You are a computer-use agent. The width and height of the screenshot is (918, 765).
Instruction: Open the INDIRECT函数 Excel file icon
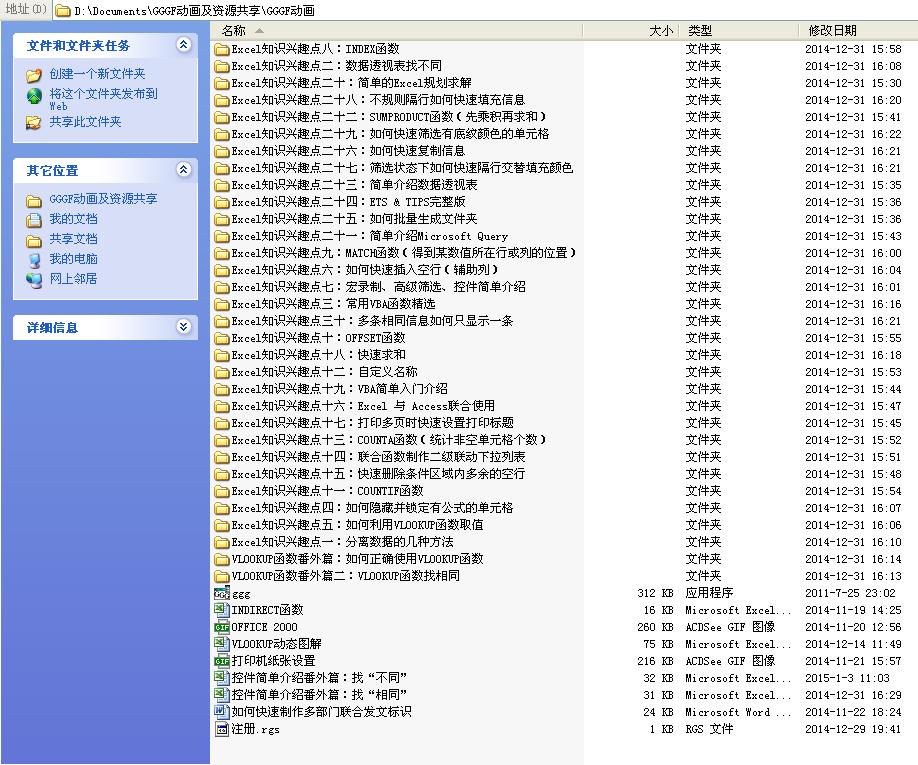[222, 610]
